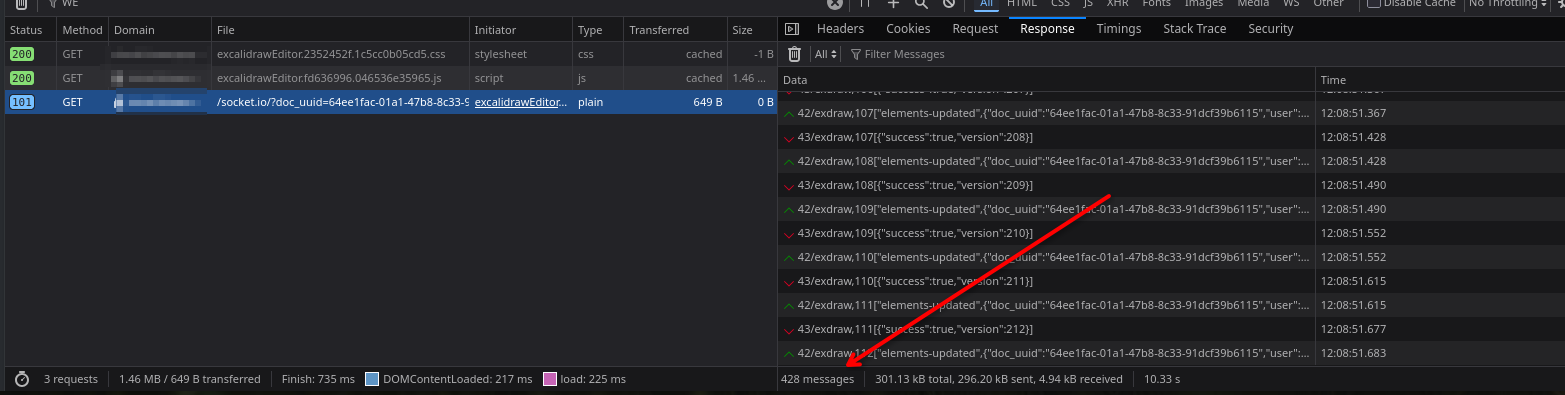Open the Timings tab

[1118, 29]
